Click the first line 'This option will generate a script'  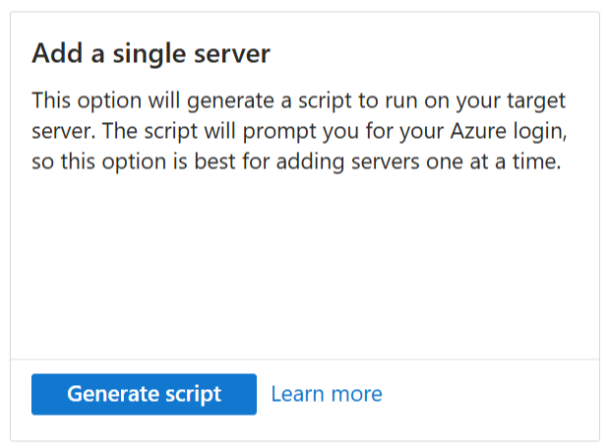pos(192,101)
